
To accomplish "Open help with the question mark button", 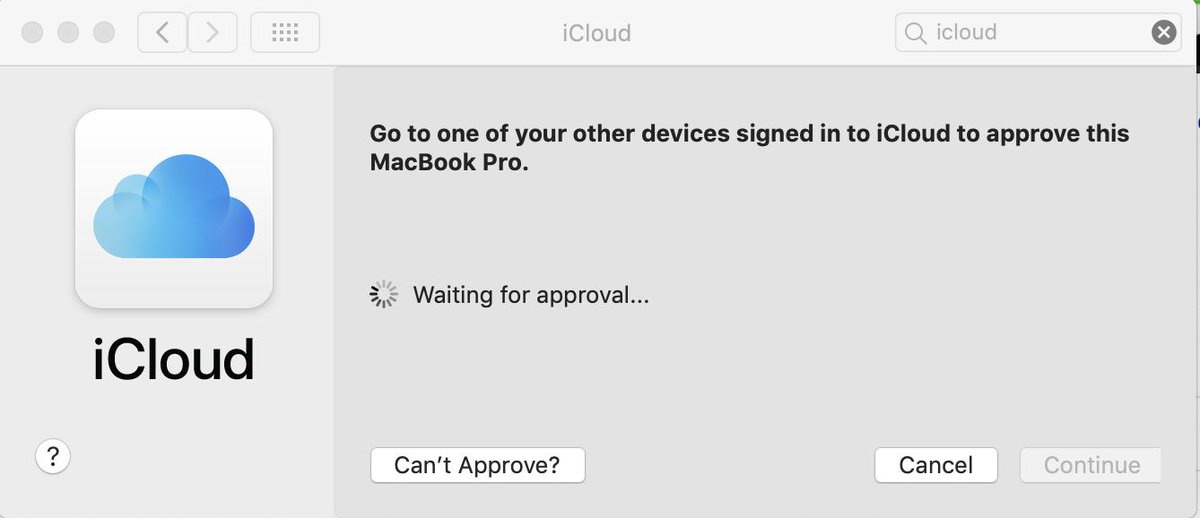I will pyautogui.click(x=53, y=457).
